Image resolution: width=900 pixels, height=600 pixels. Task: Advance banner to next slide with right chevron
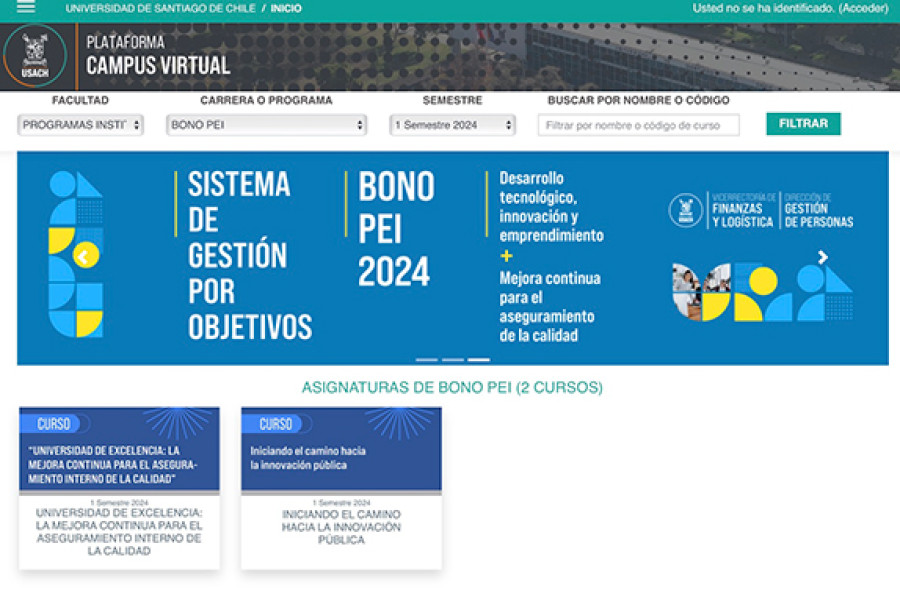[x=822, y=255]
